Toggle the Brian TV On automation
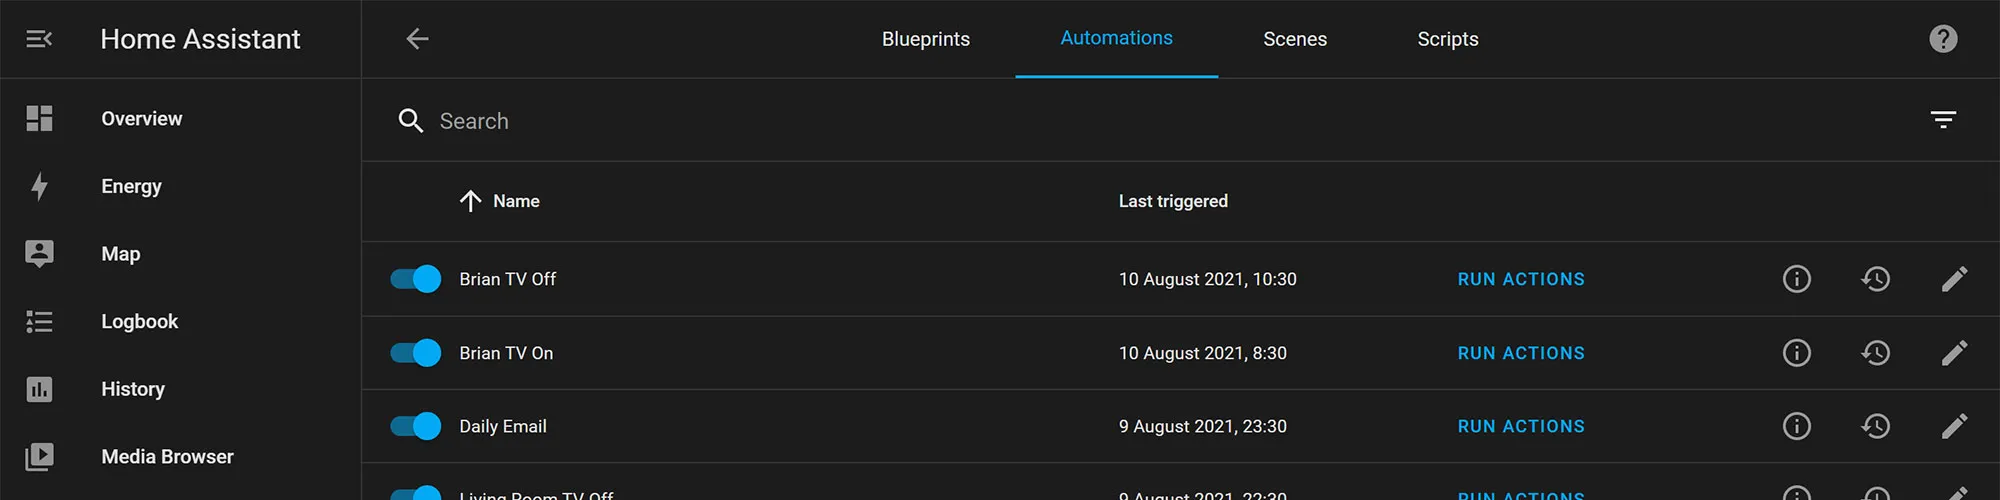Viewport: 2000px width, 500px height. (416, 353)
